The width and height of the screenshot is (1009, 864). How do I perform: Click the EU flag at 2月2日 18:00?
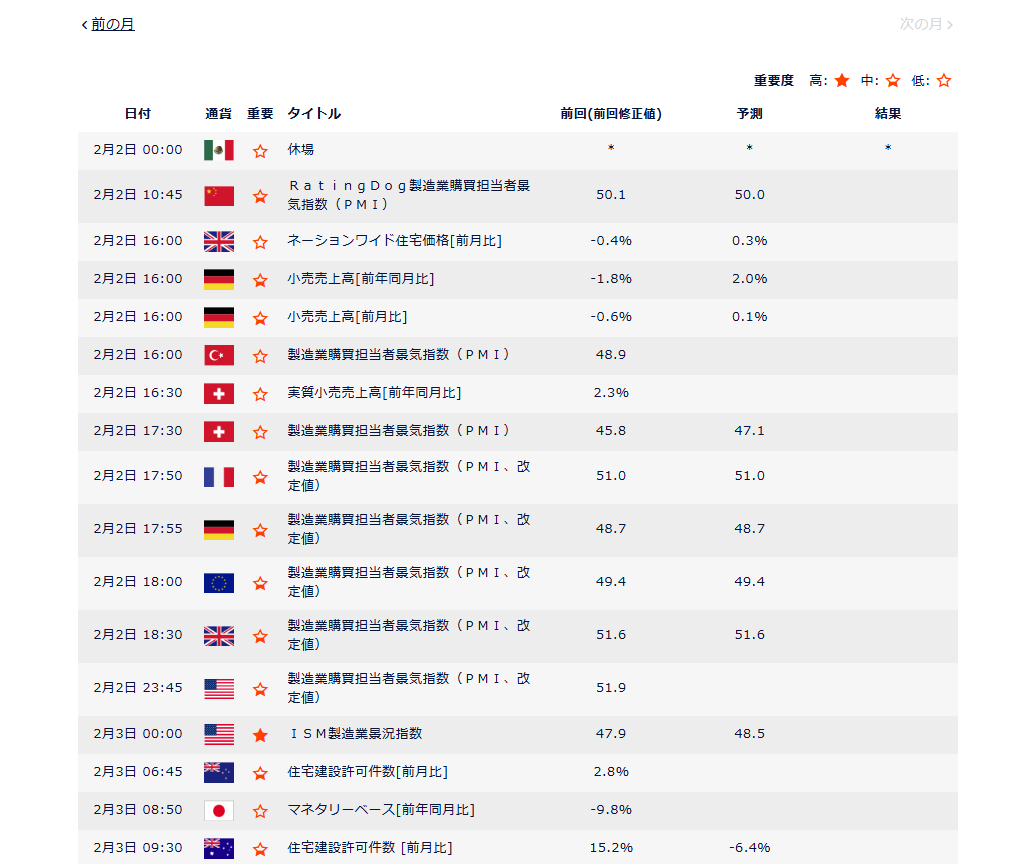(x=218, y=583)
